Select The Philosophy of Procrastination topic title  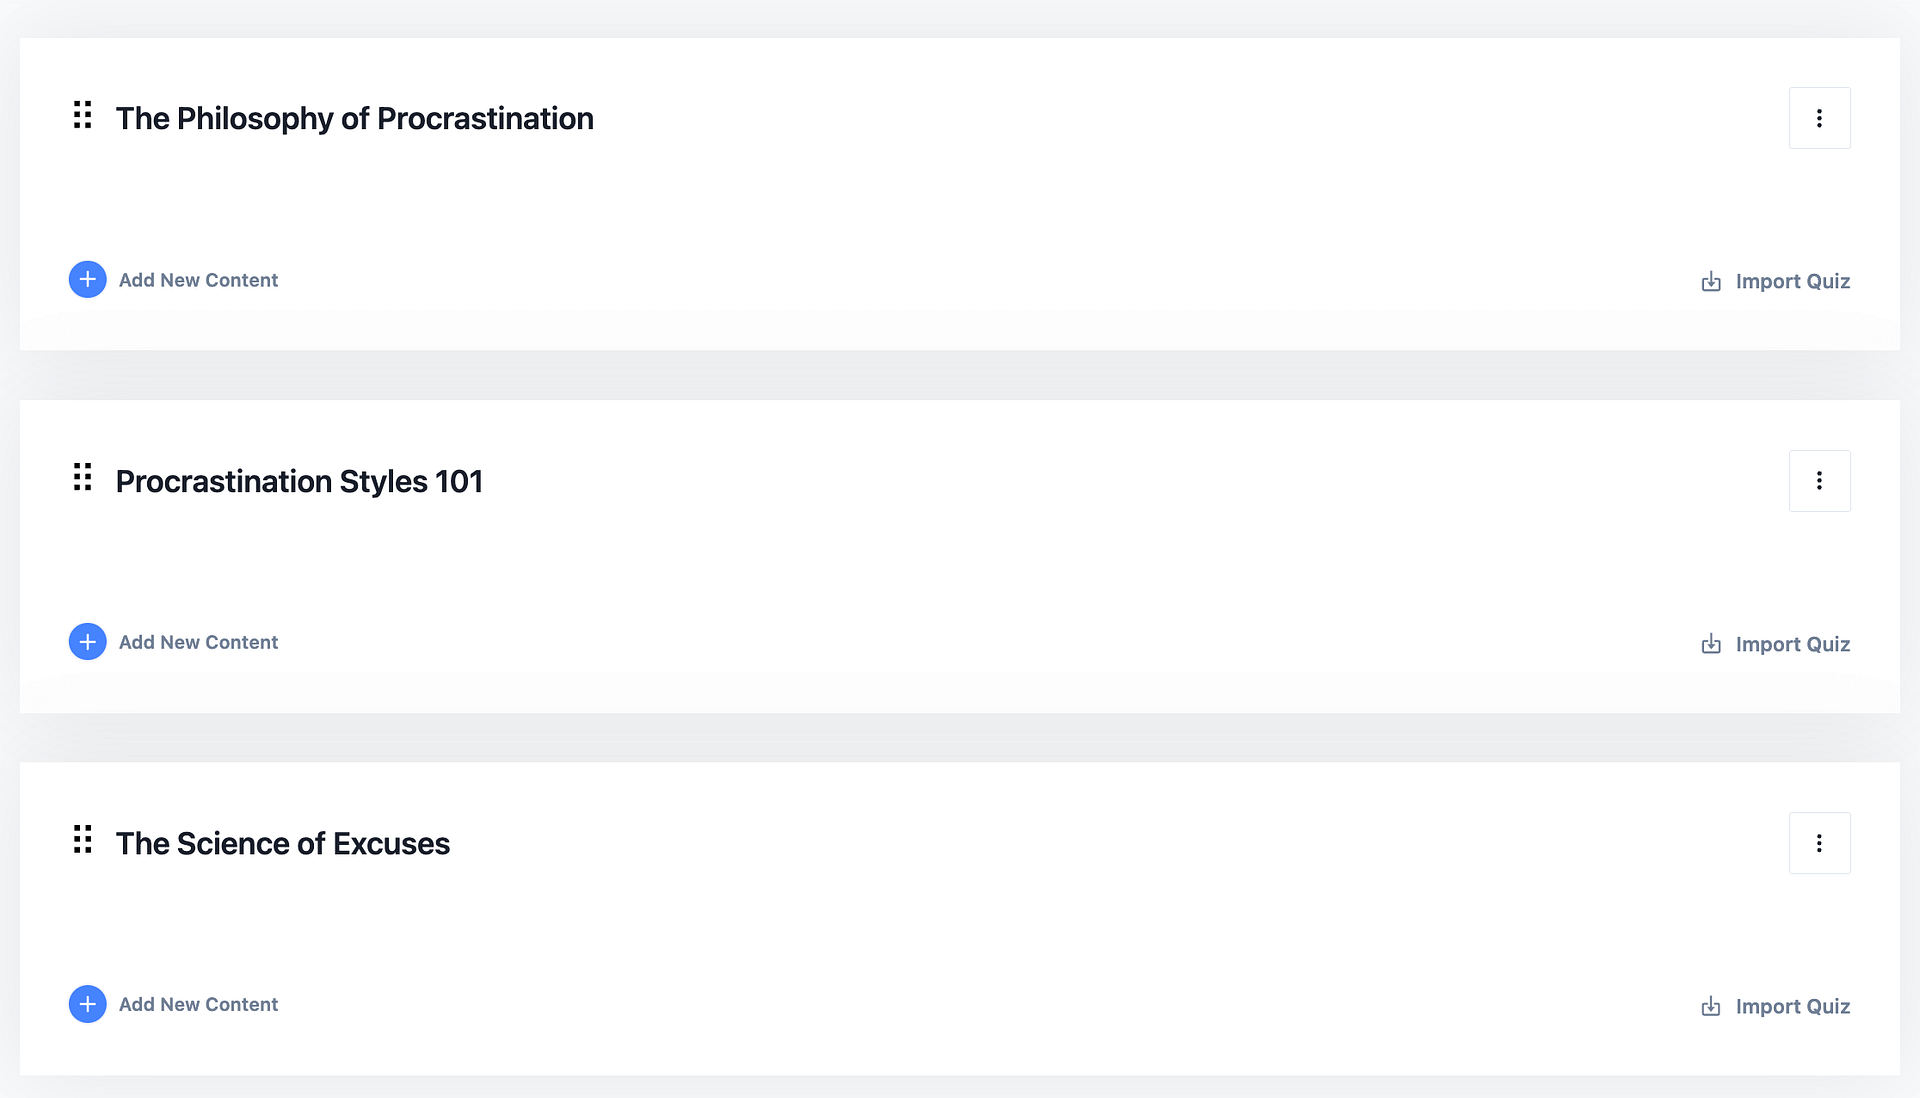[354, 118]
